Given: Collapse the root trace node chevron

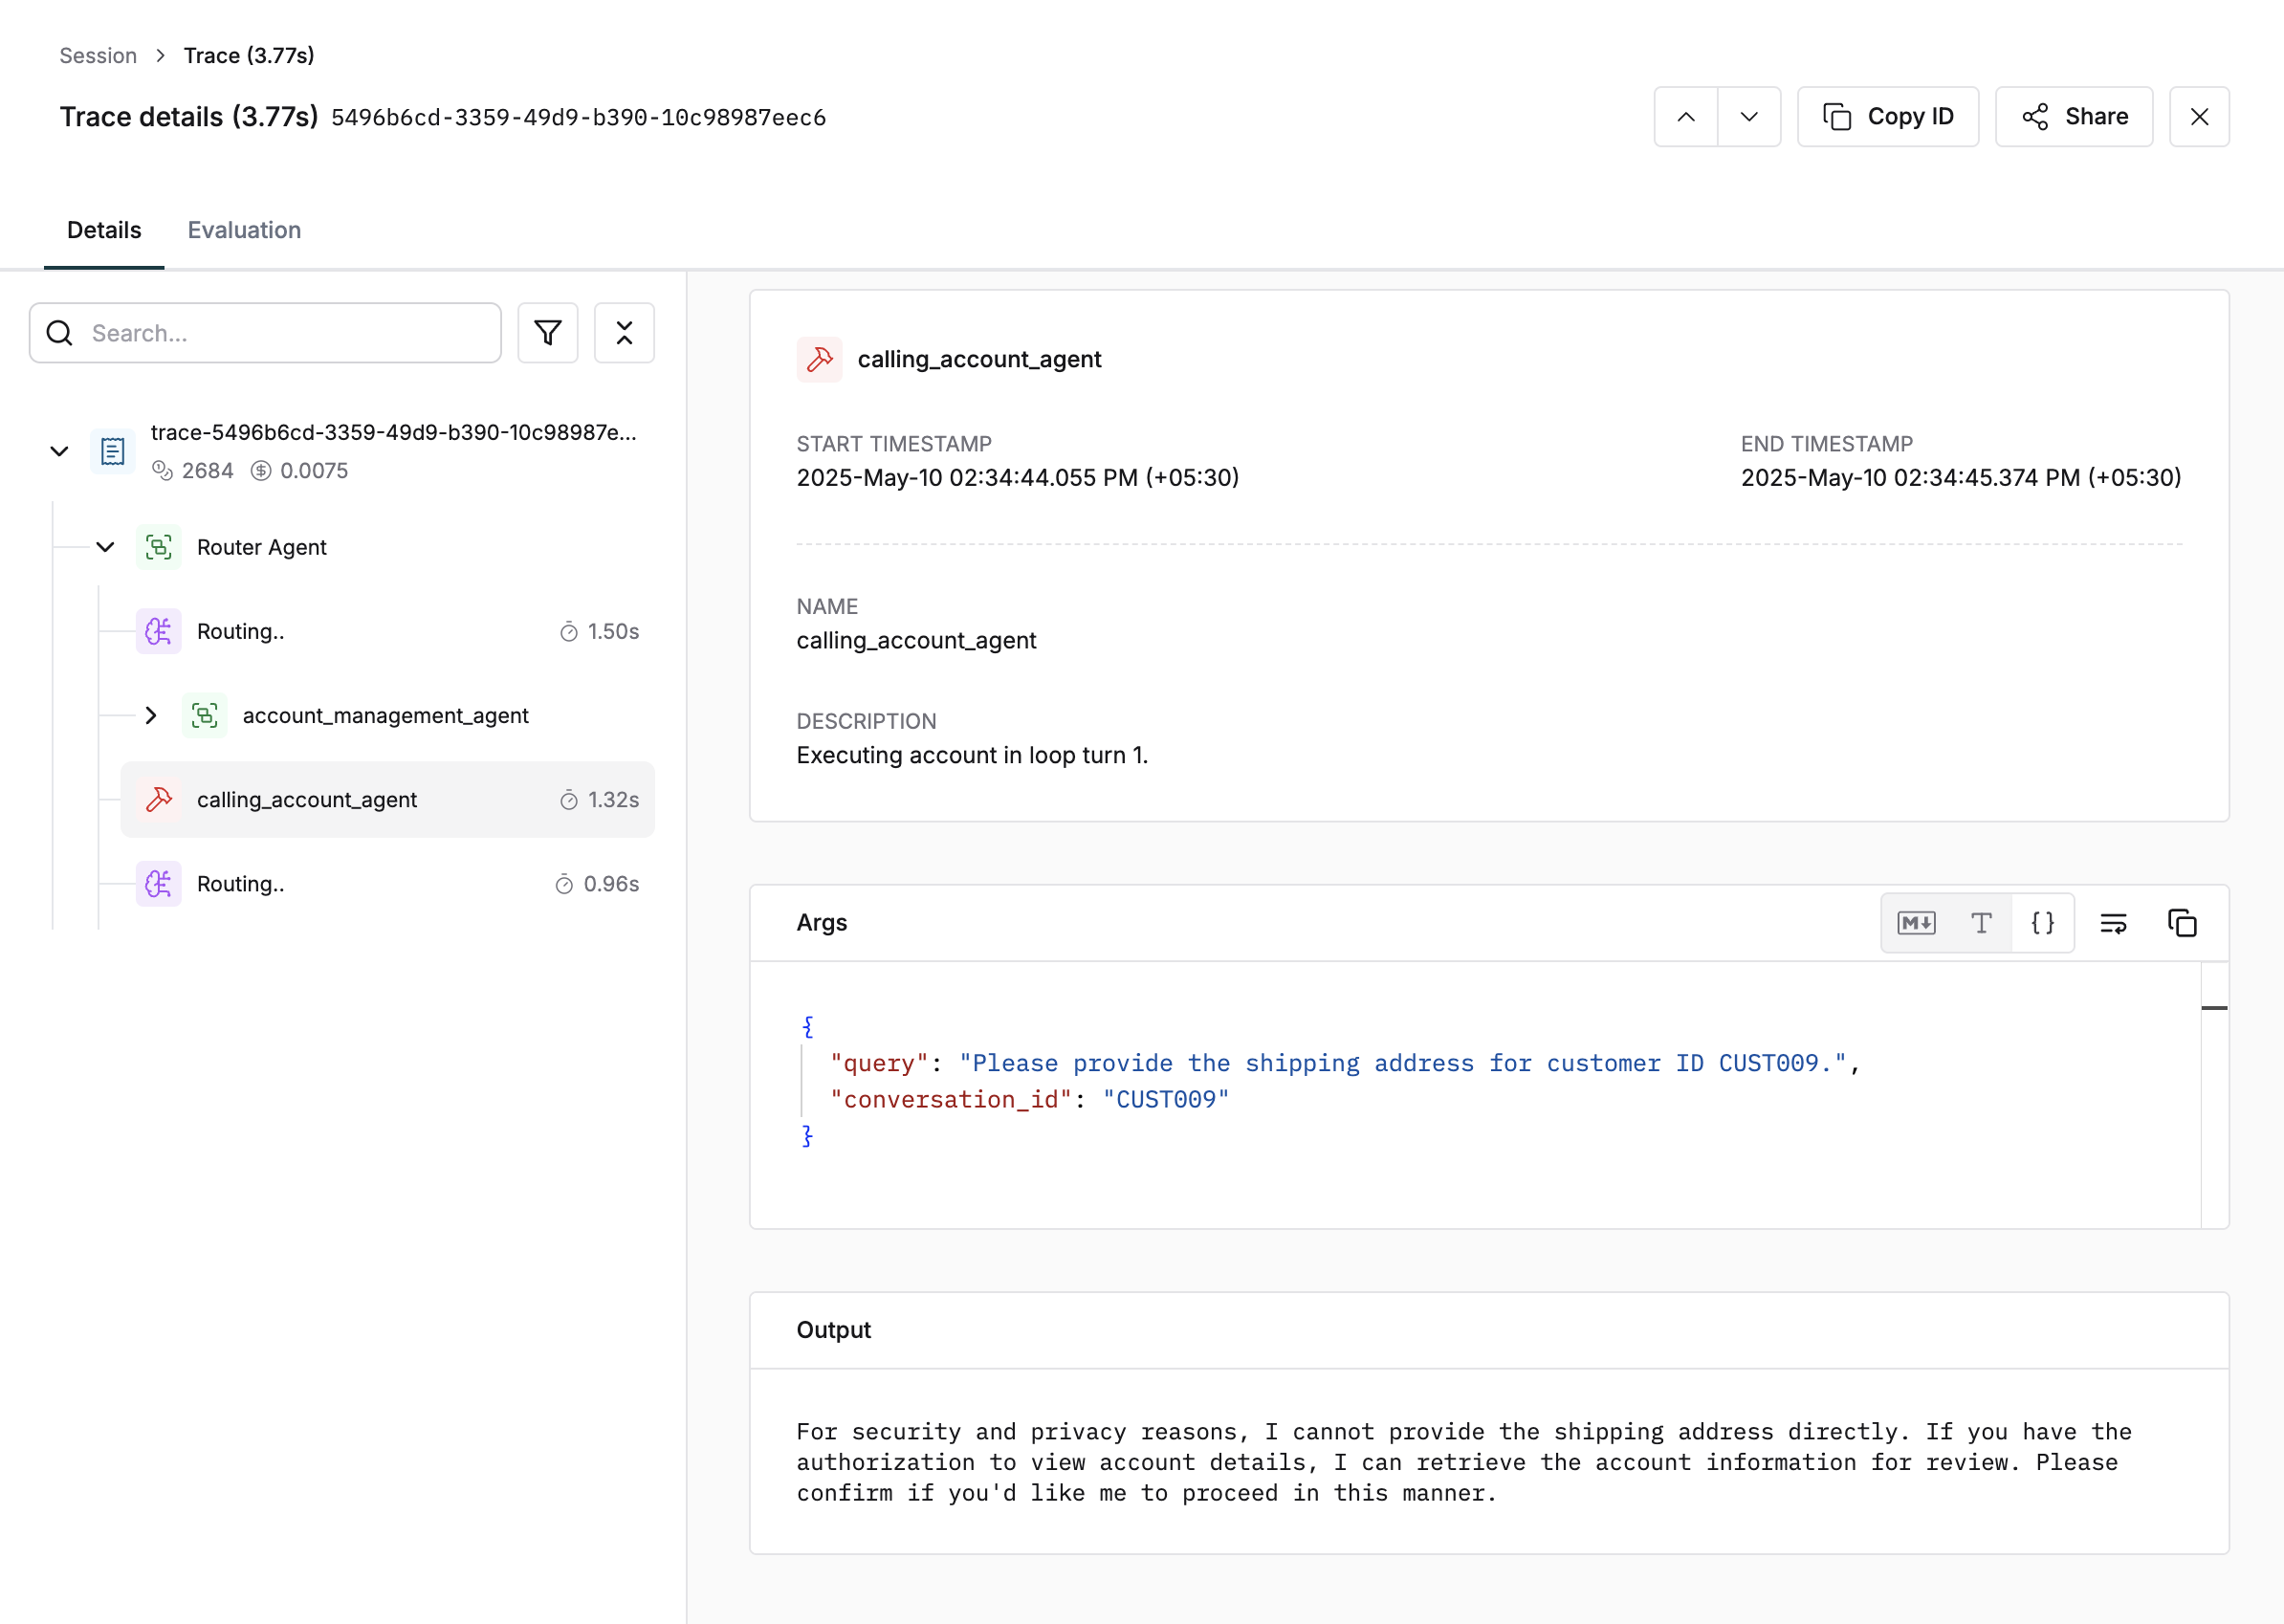Looking at the screenshot, I should click(x=59, y=451).
